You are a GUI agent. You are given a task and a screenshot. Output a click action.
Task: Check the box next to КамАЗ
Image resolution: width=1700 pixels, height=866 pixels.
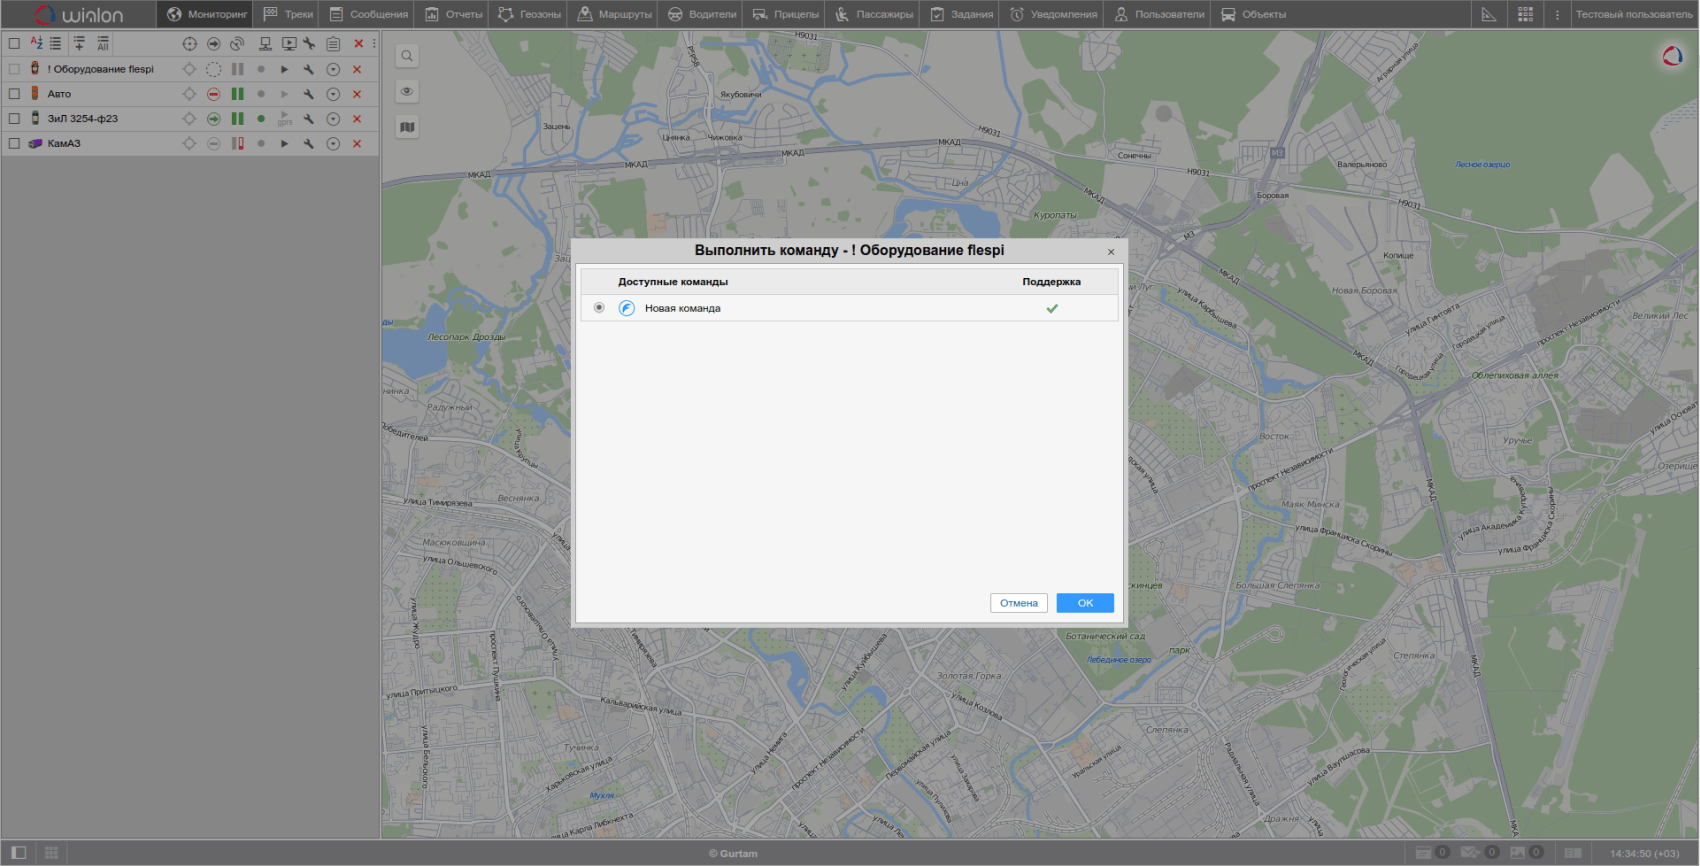coord(14,144)
